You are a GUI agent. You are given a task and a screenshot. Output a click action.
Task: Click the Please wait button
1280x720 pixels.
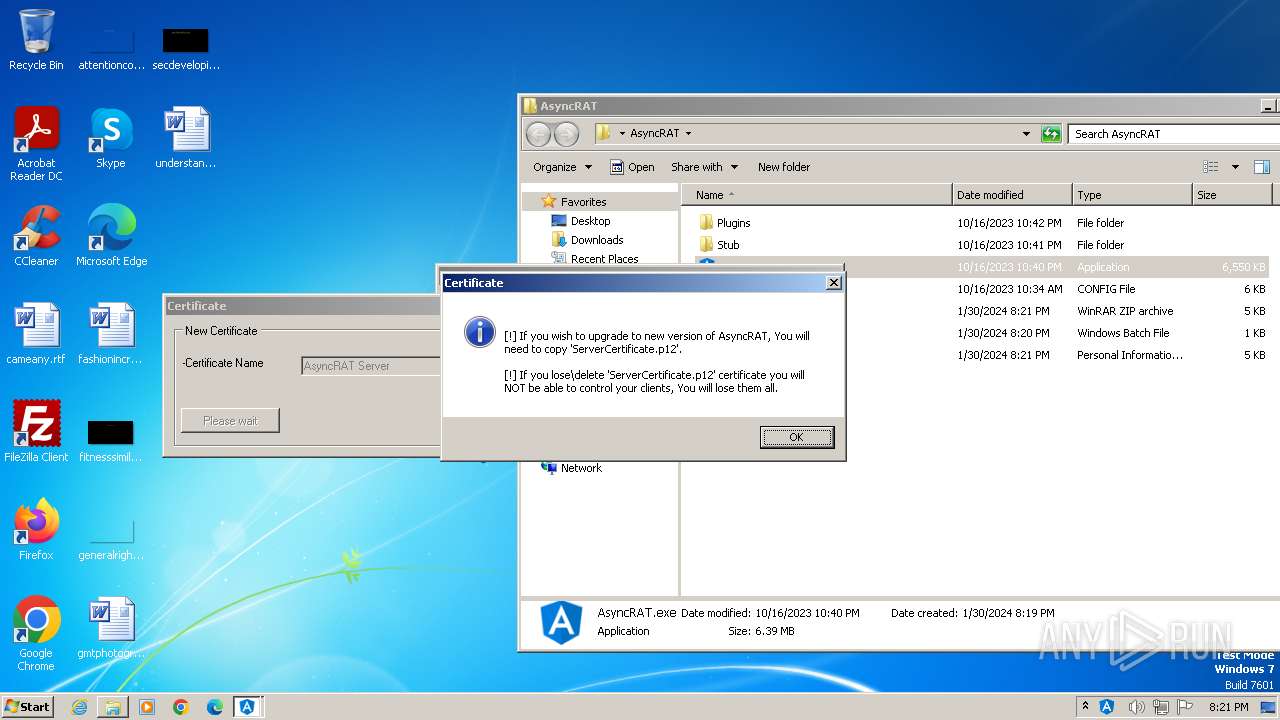coord(230,420)
